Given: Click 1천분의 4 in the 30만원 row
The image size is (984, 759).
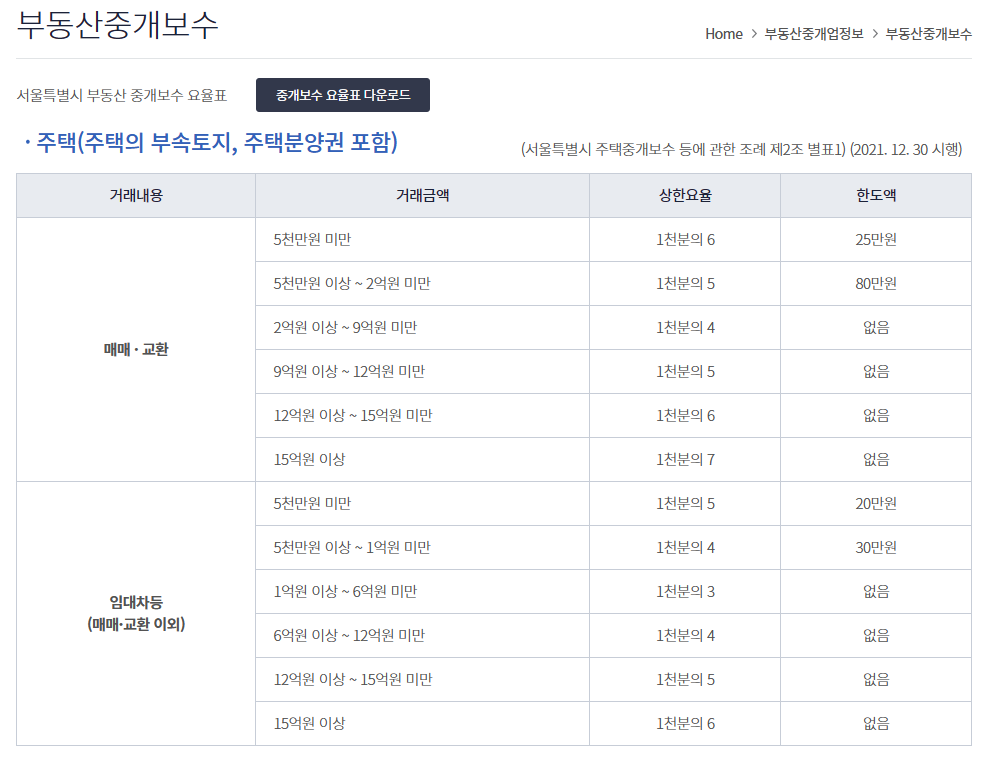Looking at the screenshot, I should 685,547.
